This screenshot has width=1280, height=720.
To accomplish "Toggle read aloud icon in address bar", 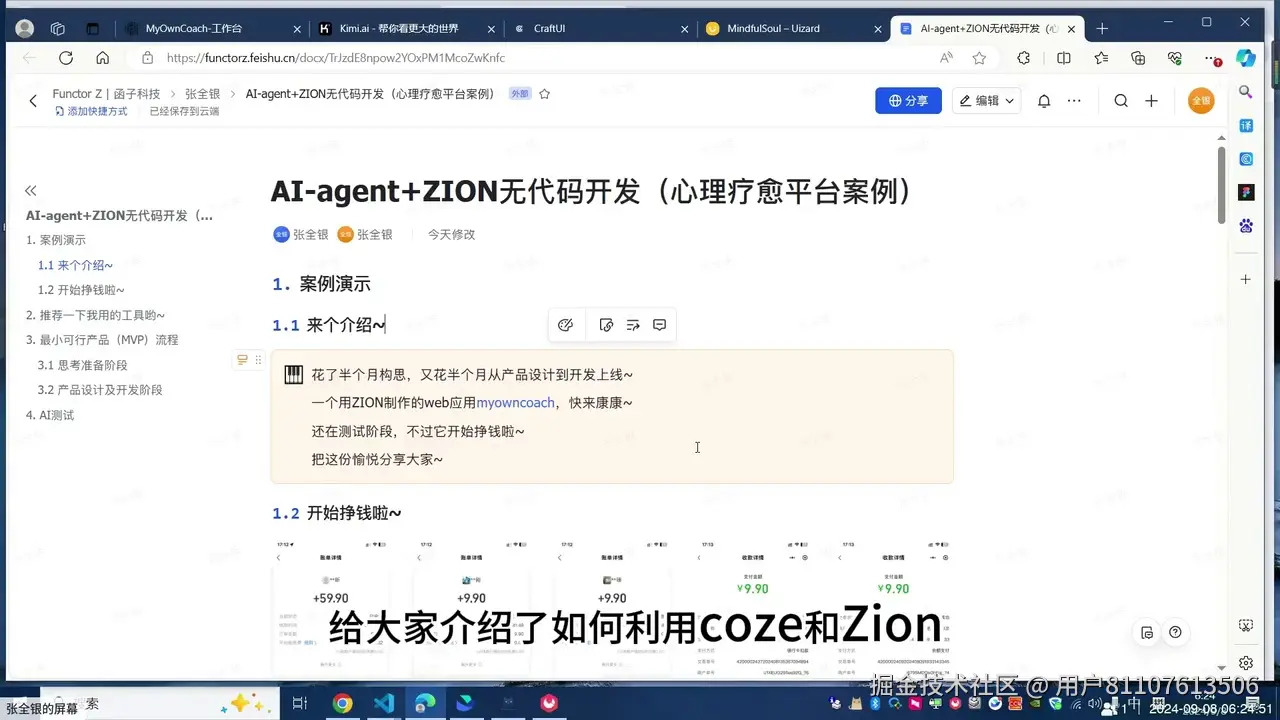I will 946,58.
